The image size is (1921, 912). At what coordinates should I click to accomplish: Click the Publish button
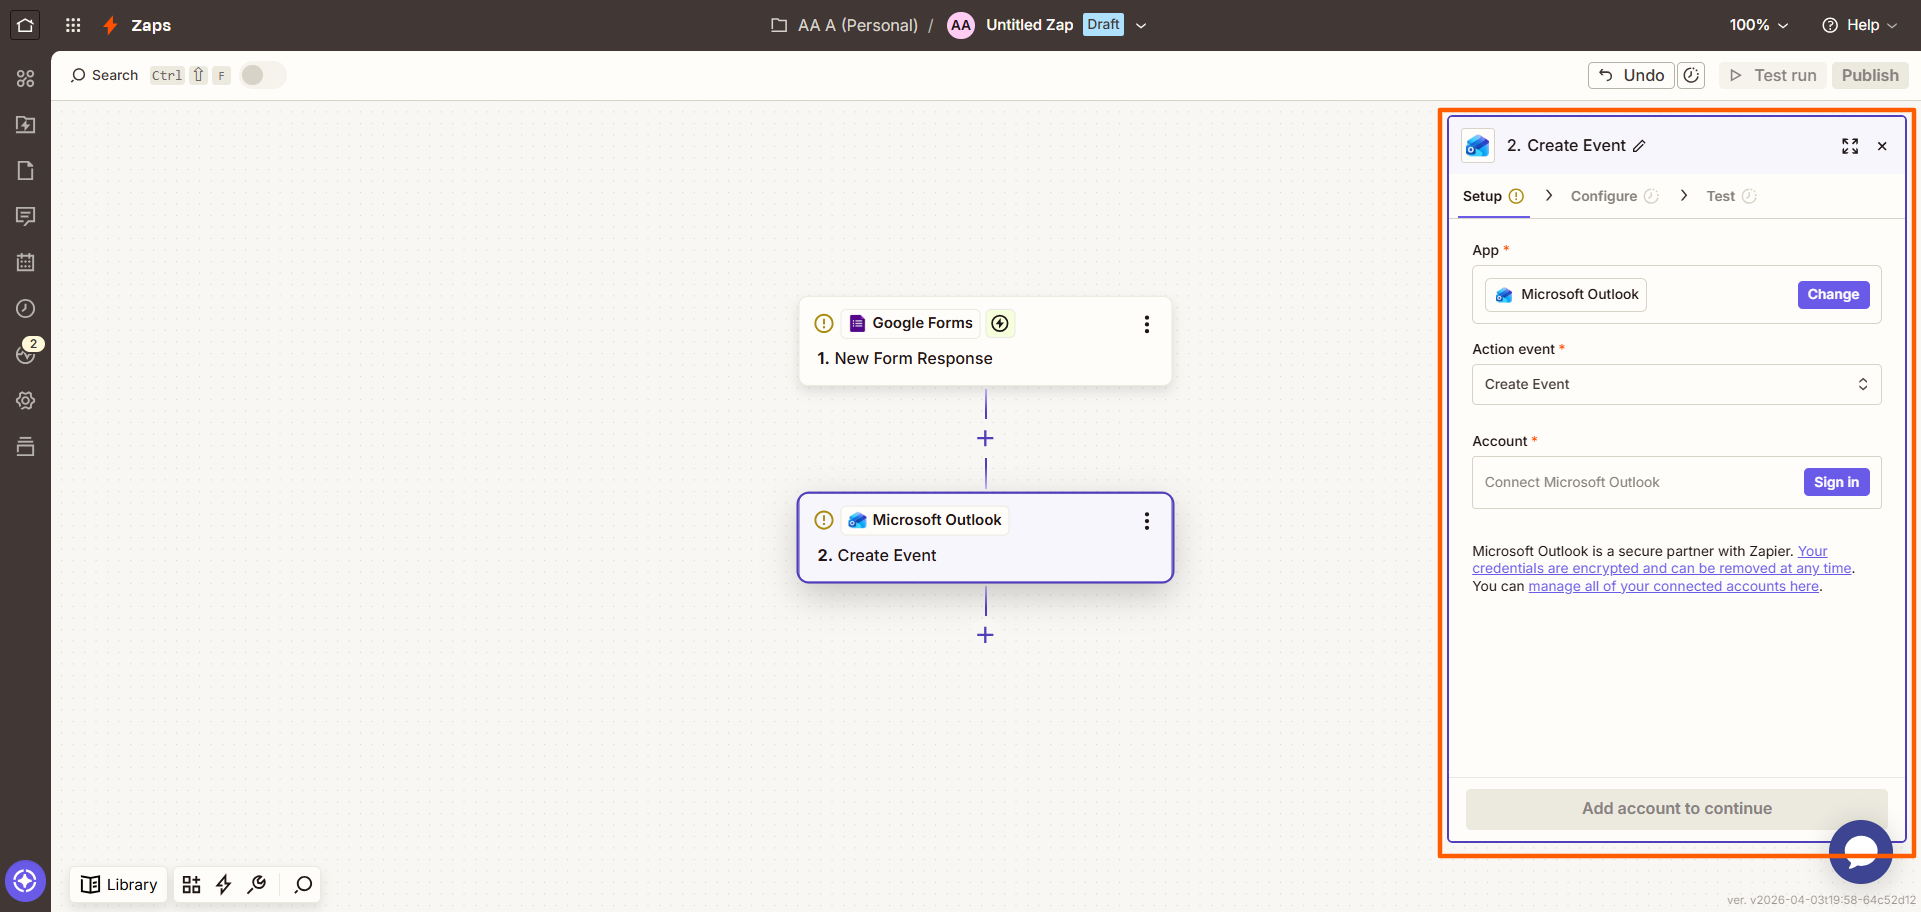(x=1870, y=75)
